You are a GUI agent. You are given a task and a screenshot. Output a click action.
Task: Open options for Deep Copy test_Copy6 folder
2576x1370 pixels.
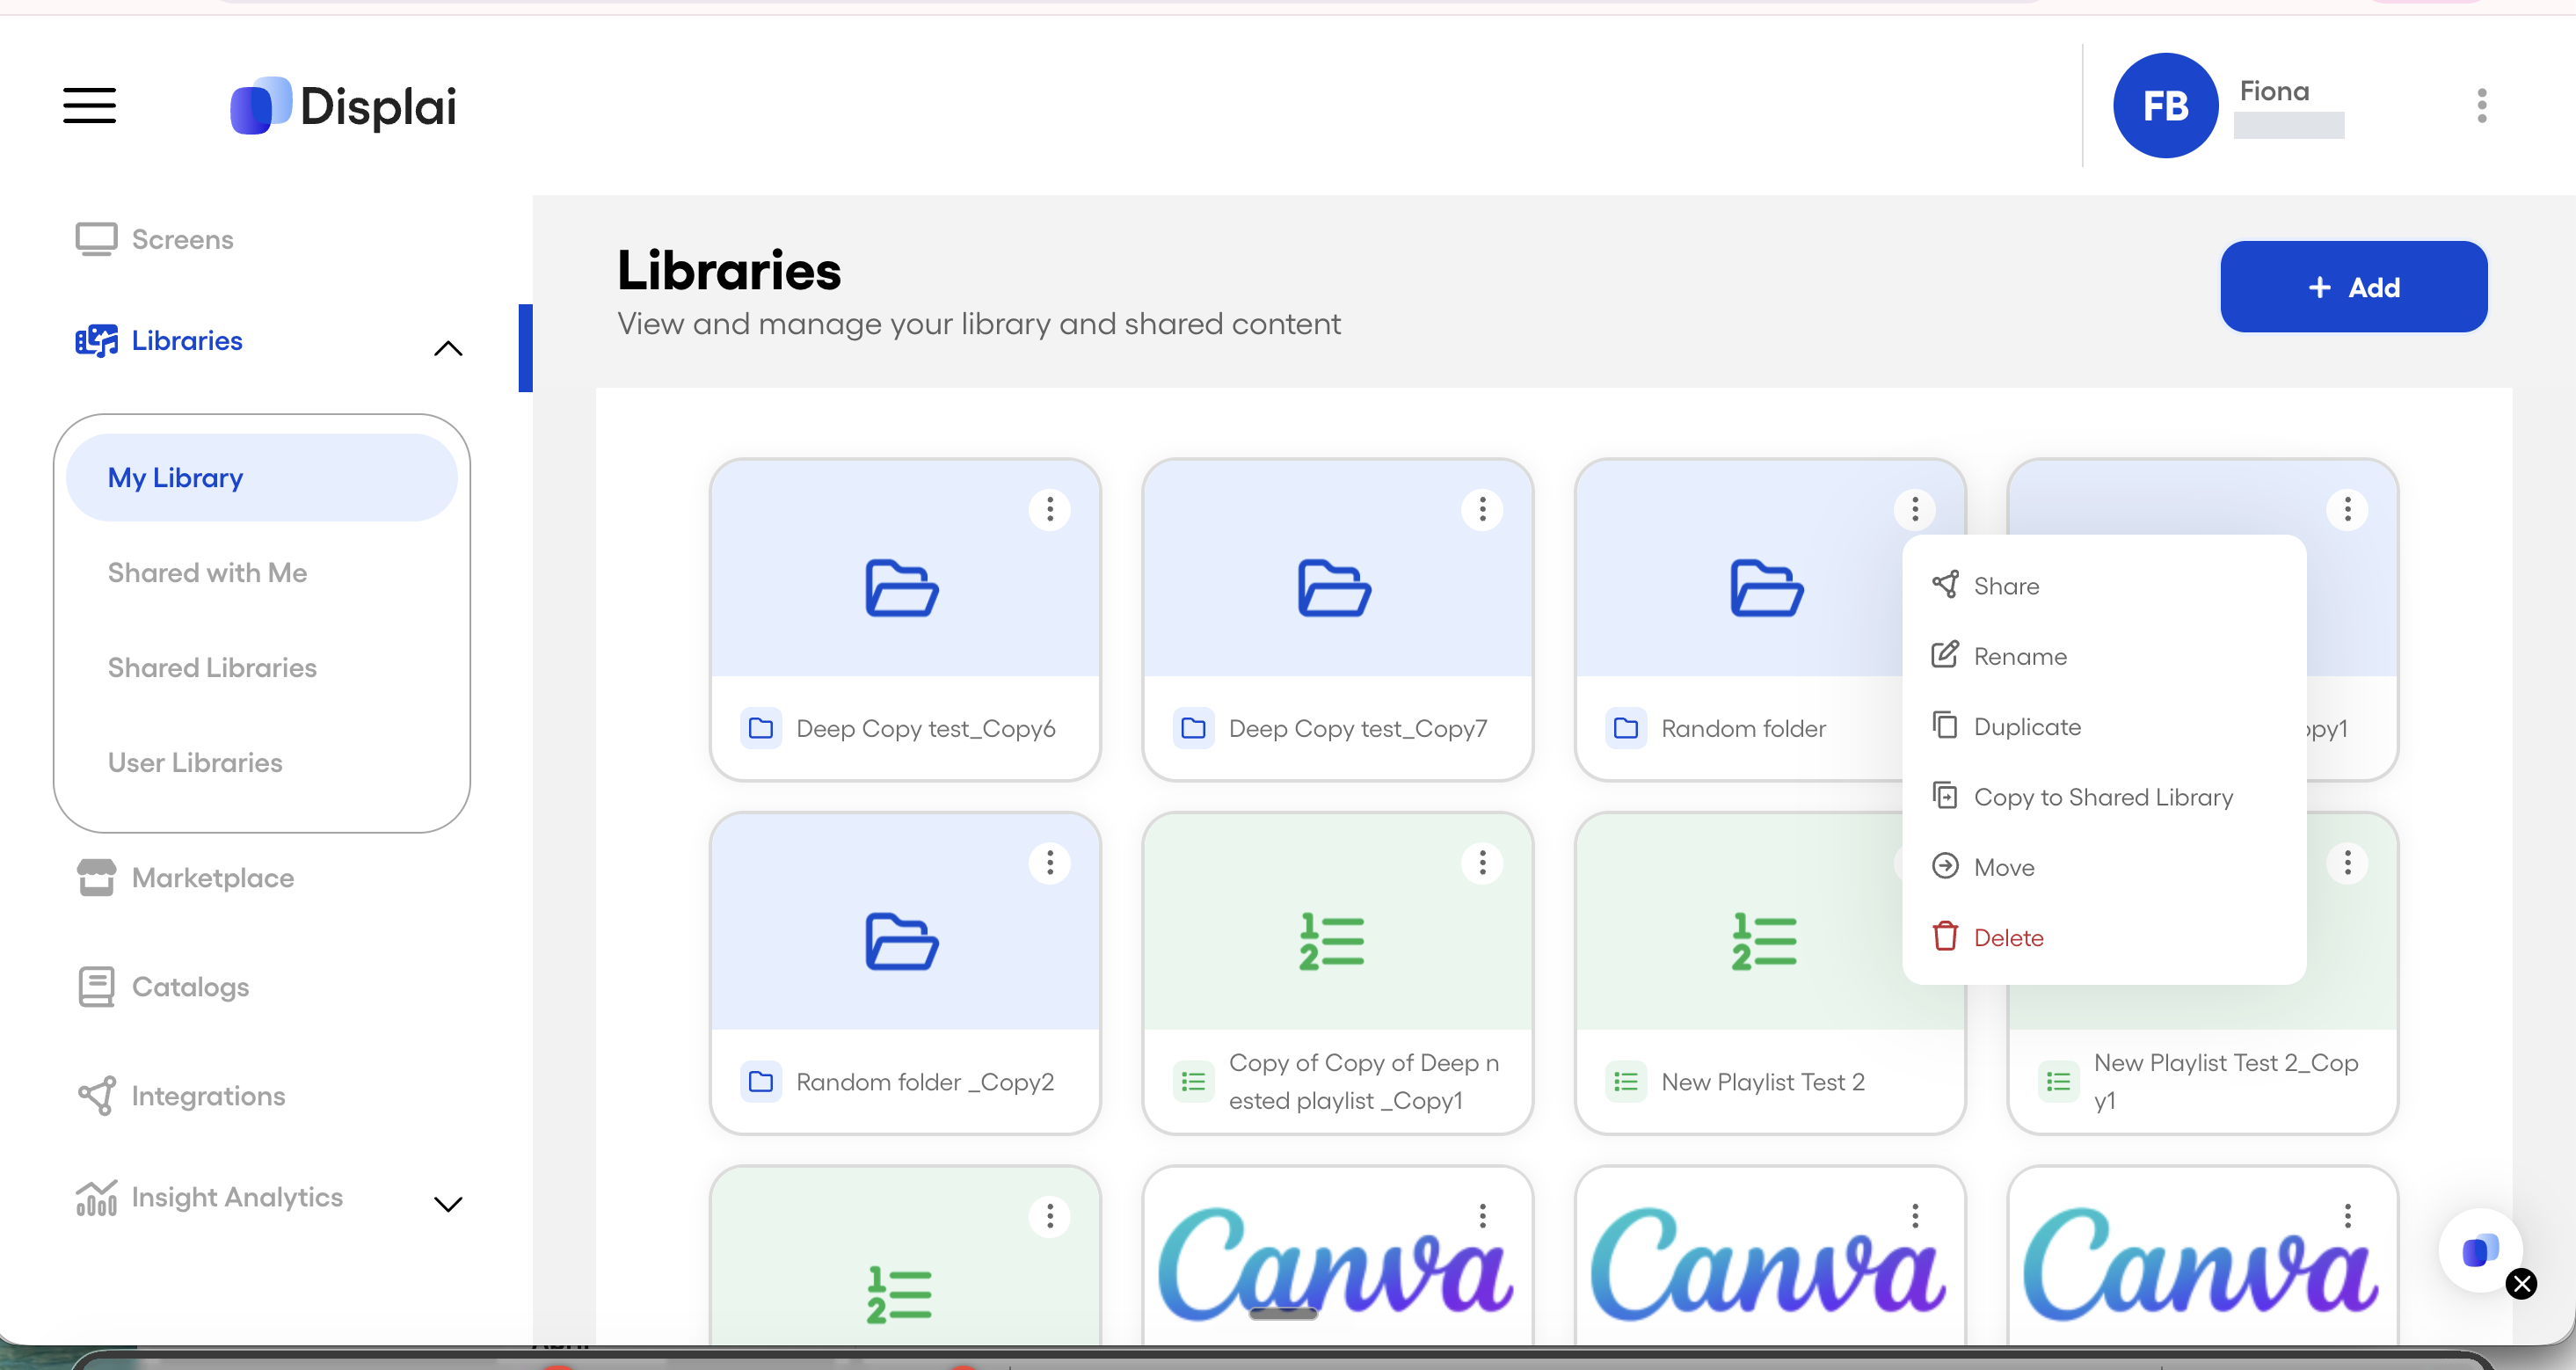[1050, 510]
